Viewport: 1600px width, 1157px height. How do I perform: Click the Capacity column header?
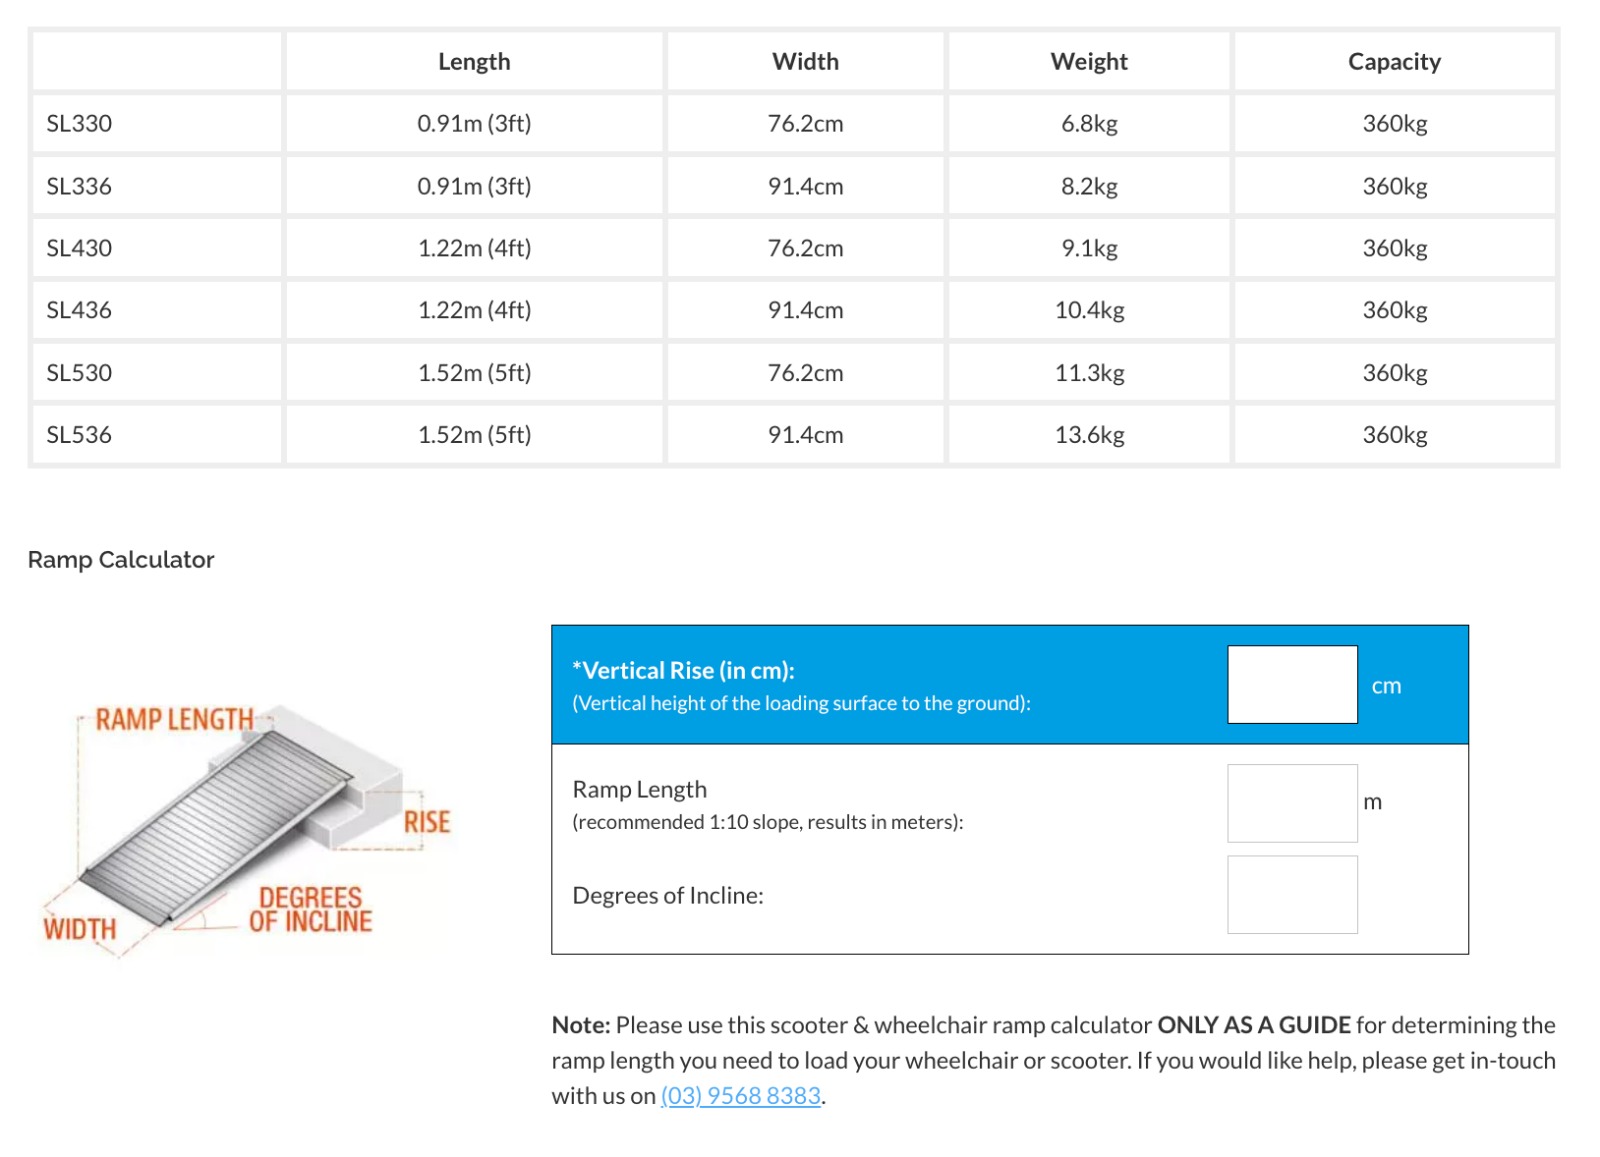click(1393, 62)
